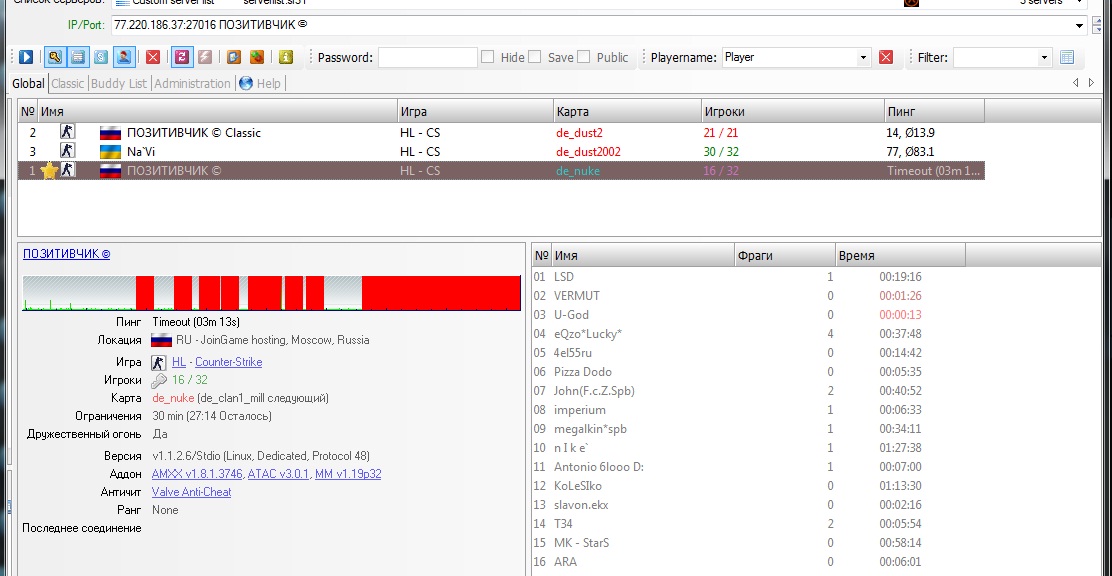Click the Counter-Strike icon on Na`Vi row
This screenshot has width=1112, height=576.
tap(67, 150)
